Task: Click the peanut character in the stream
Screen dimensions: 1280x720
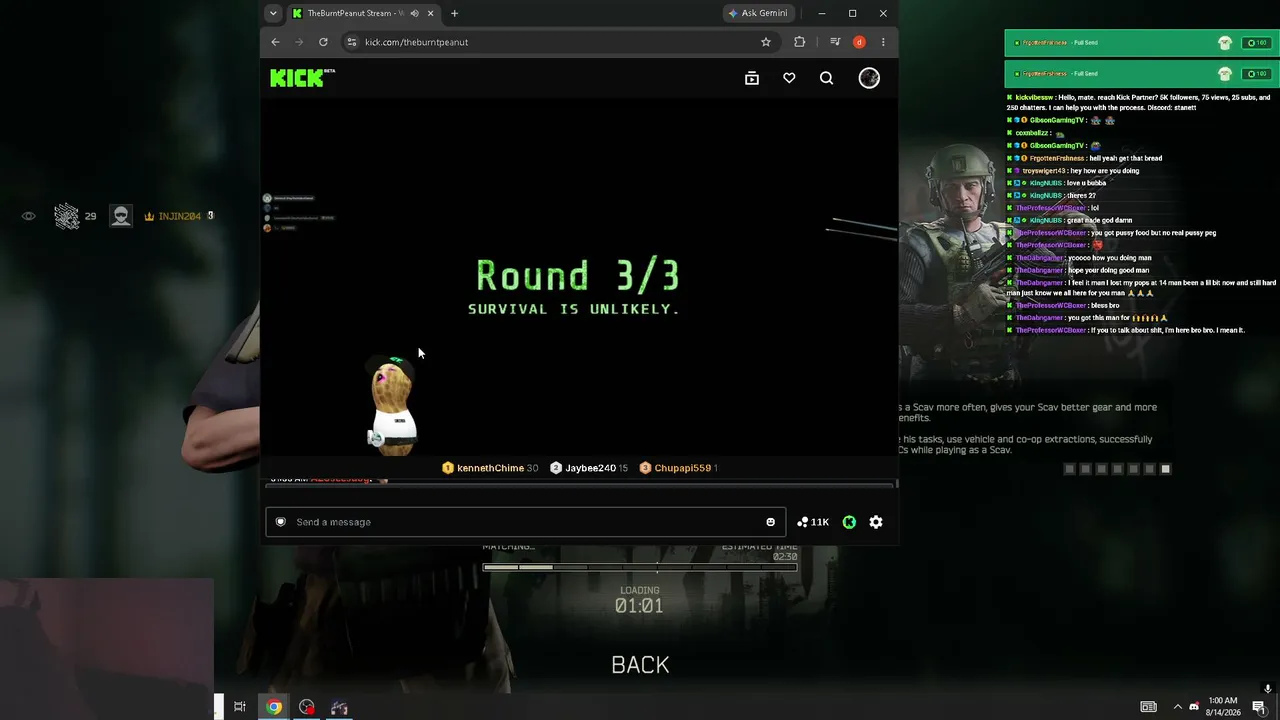Action: click(x=393, y=405)
